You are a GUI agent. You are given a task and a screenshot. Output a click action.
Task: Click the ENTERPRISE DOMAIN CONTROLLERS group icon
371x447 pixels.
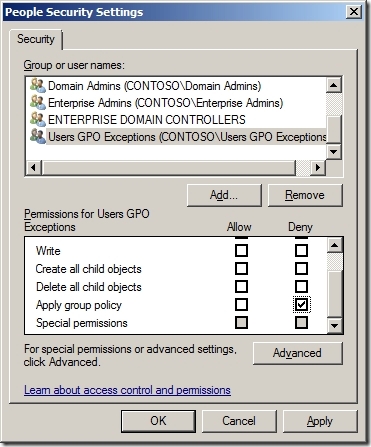click(38, 119)
